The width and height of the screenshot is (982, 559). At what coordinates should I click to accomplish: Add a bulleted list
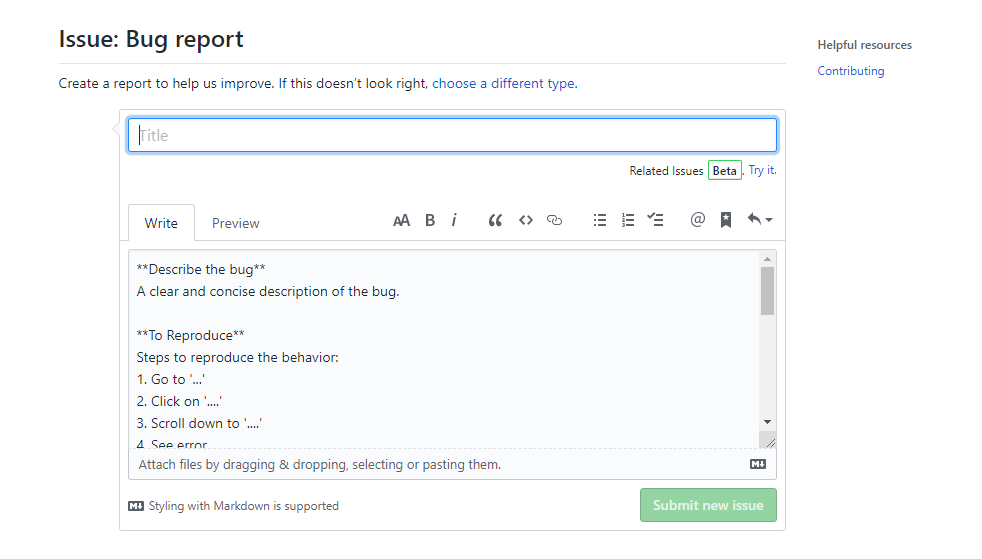pos(600,220)
